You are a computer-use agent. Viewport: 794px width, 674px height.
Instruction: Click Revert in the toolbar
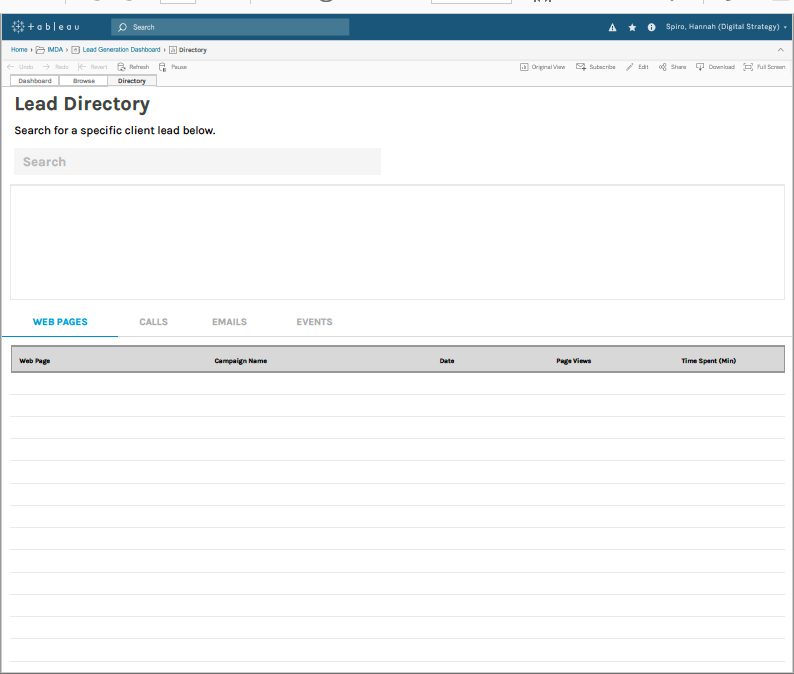(x=93, y=67)
